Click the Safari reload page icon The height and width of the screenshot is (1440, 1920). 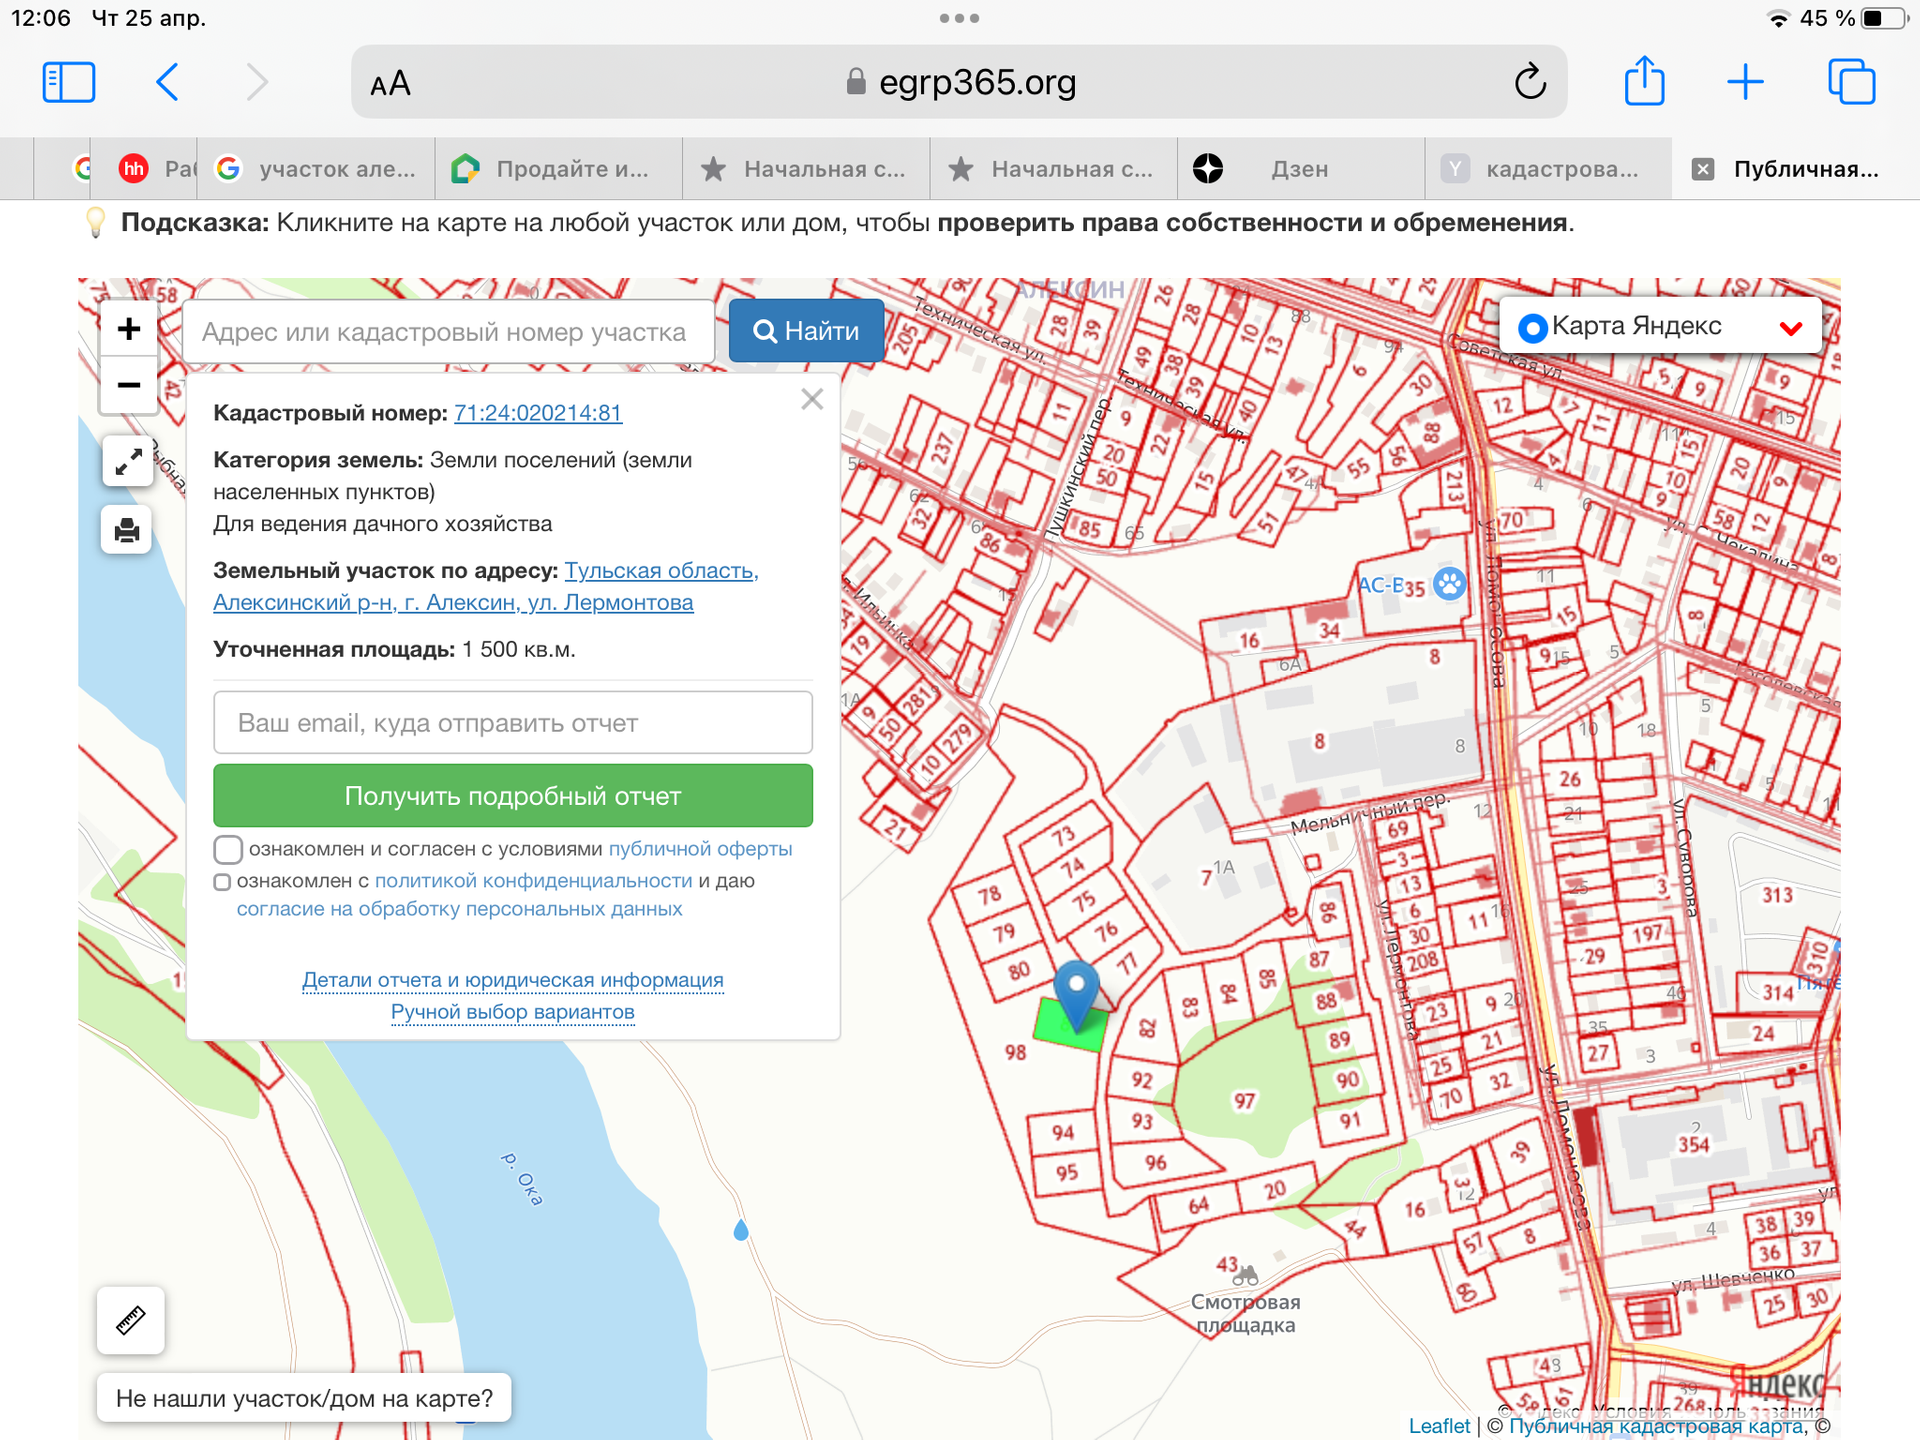1530,82
